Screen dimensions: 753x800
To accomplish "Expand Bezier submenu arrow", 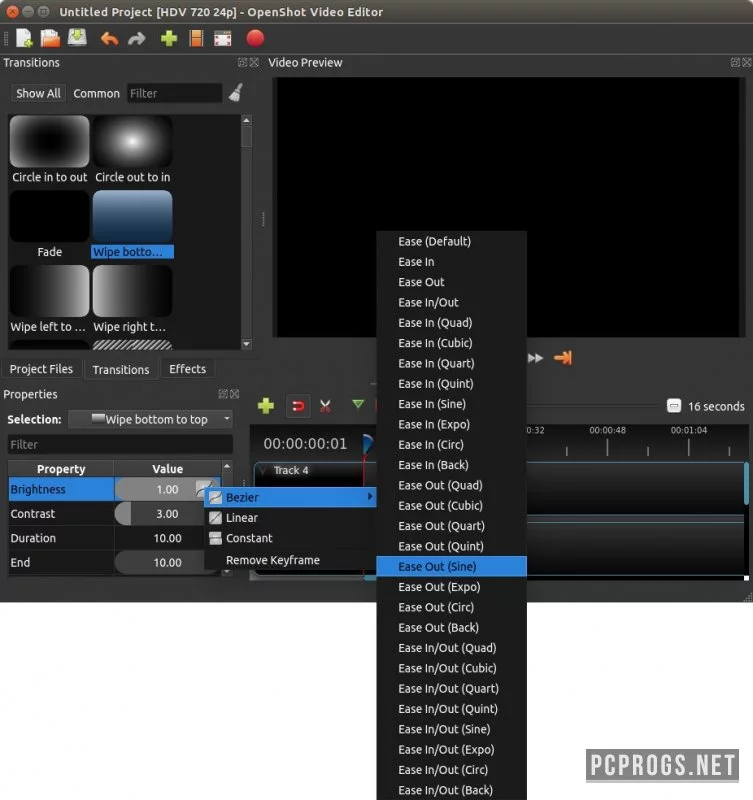I will [x=370, y=497].
